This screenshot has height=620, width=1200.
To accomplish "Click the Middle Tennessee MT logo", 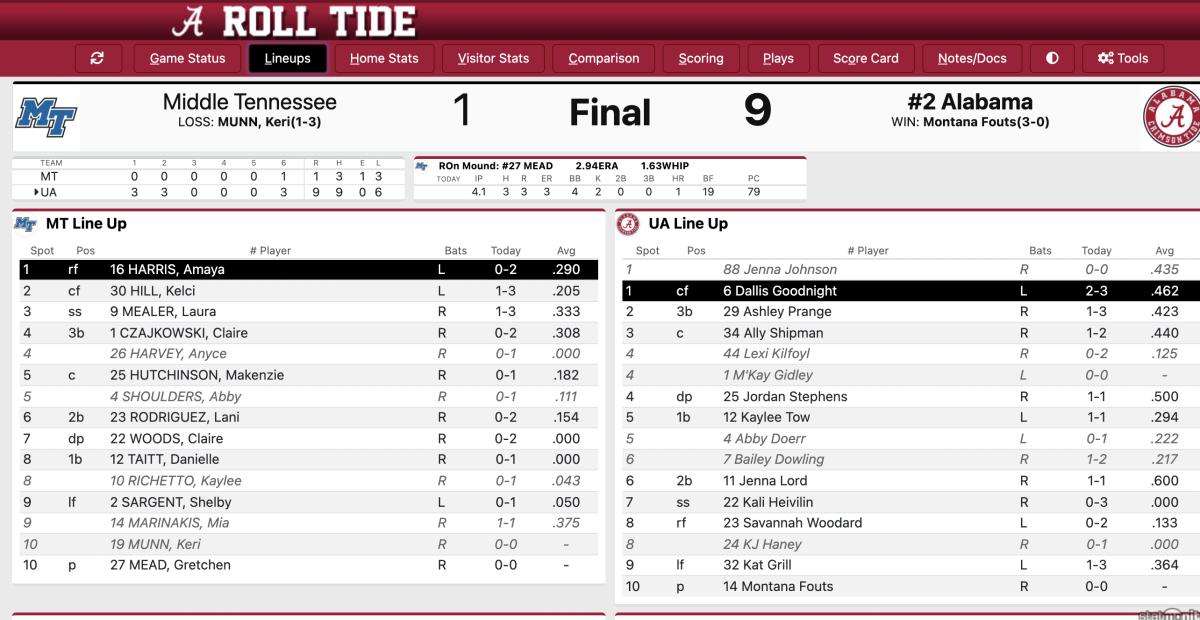I will (46, 118).
